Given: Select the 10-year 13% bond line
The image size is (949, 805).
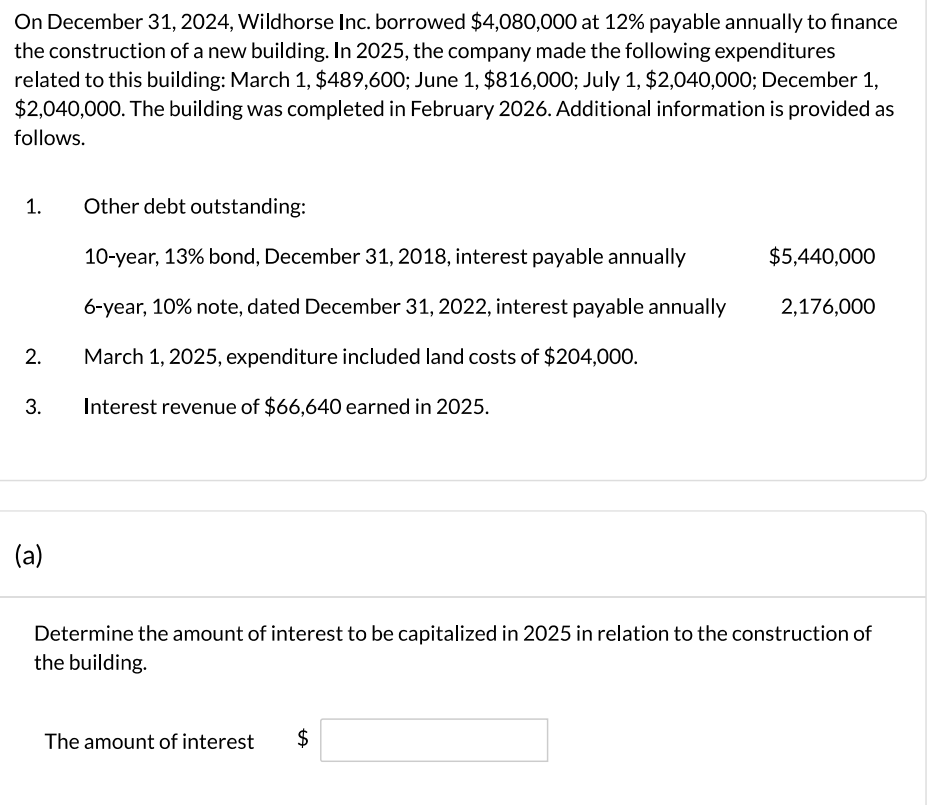Looking at the screenshot, I should point(385,257).
